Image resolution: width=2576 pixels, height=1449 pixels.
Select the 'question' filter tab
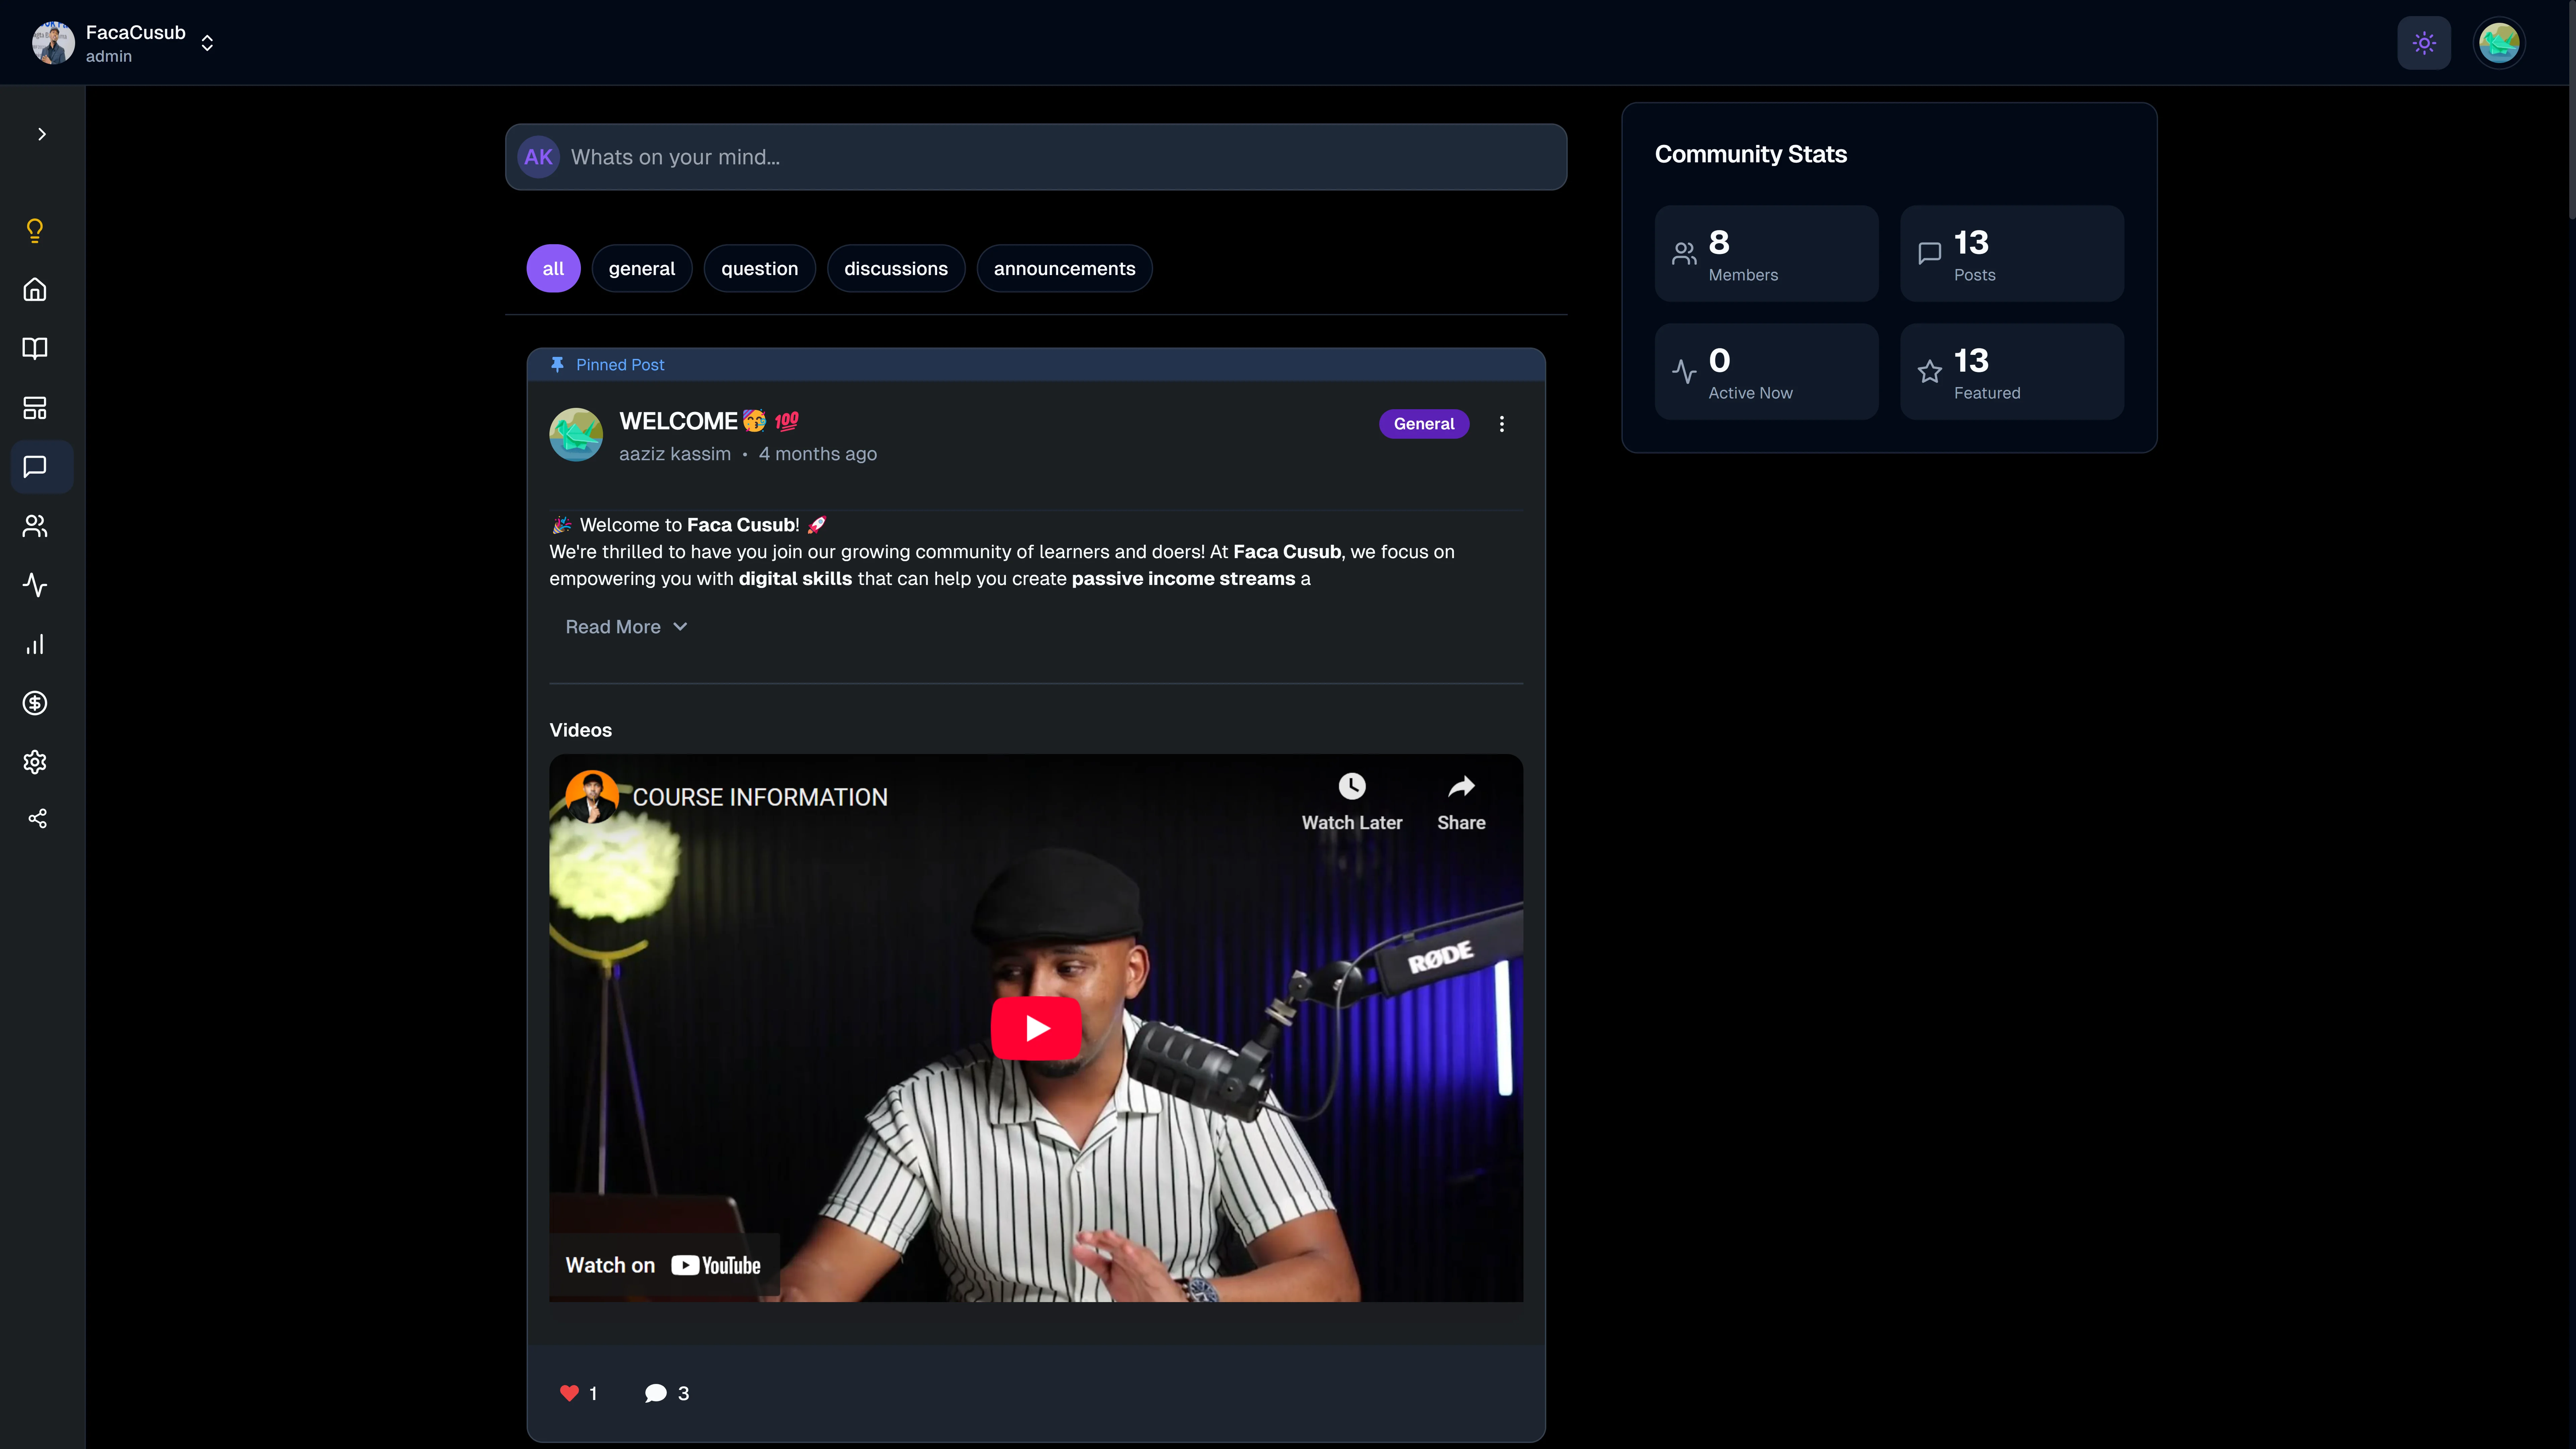(x=760, y=269)
